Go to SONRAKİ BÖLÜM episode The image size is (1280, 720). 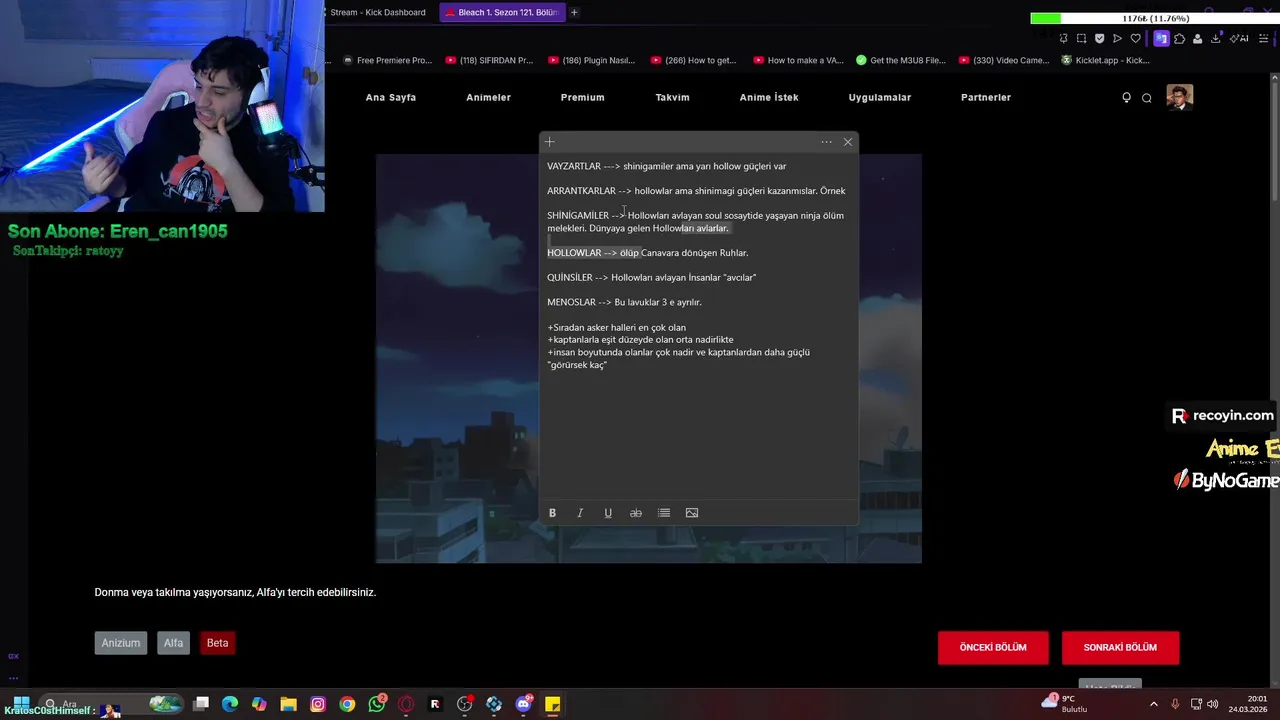[x=1120, y=648]
